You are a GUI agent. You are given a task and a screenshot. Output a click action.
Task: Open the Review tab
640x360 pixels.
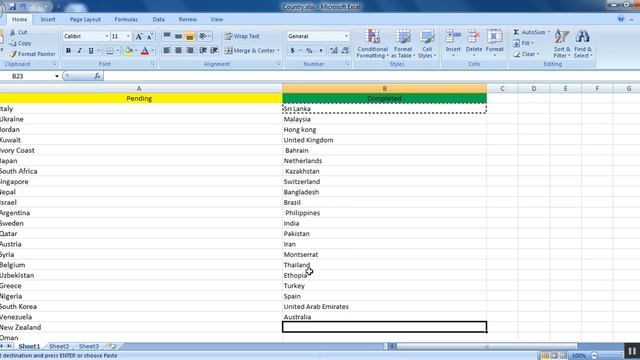[187, 19]
